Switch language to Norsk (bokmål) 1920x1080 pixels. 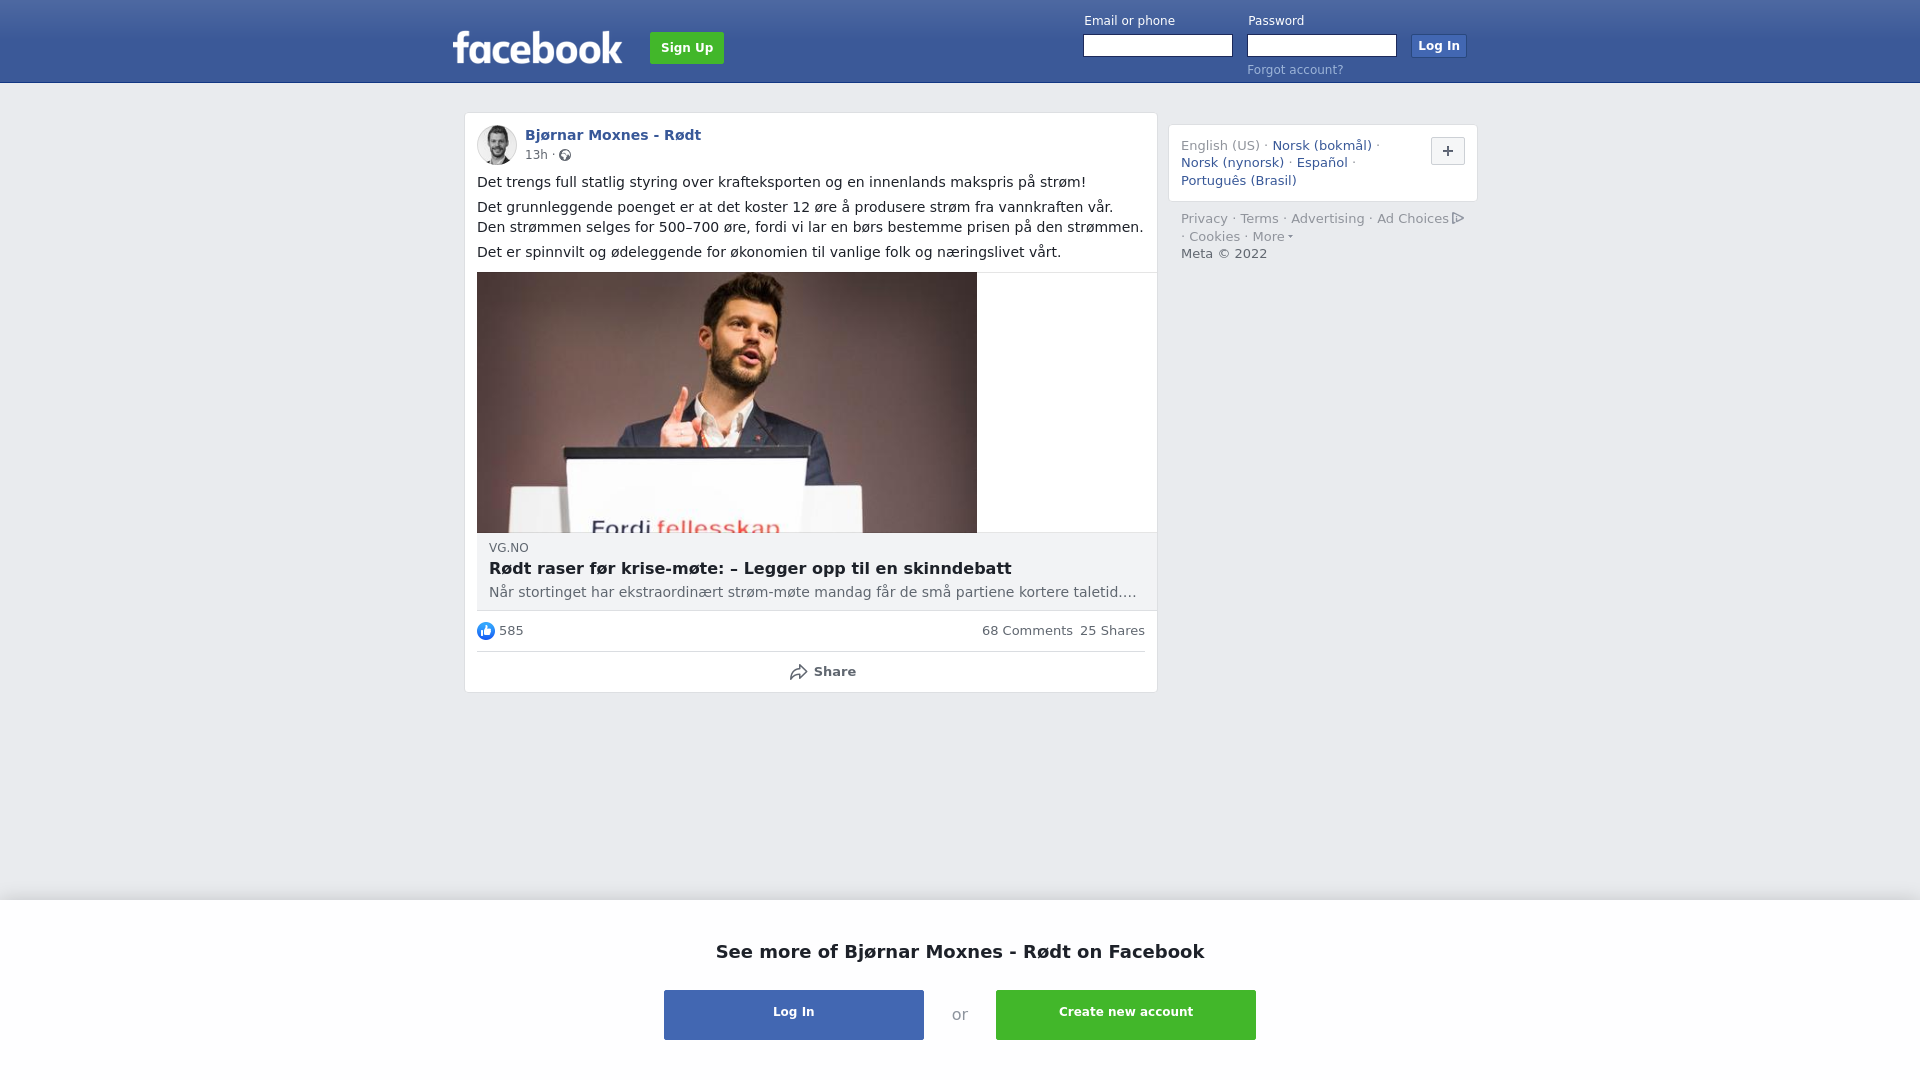[1322, 146]
